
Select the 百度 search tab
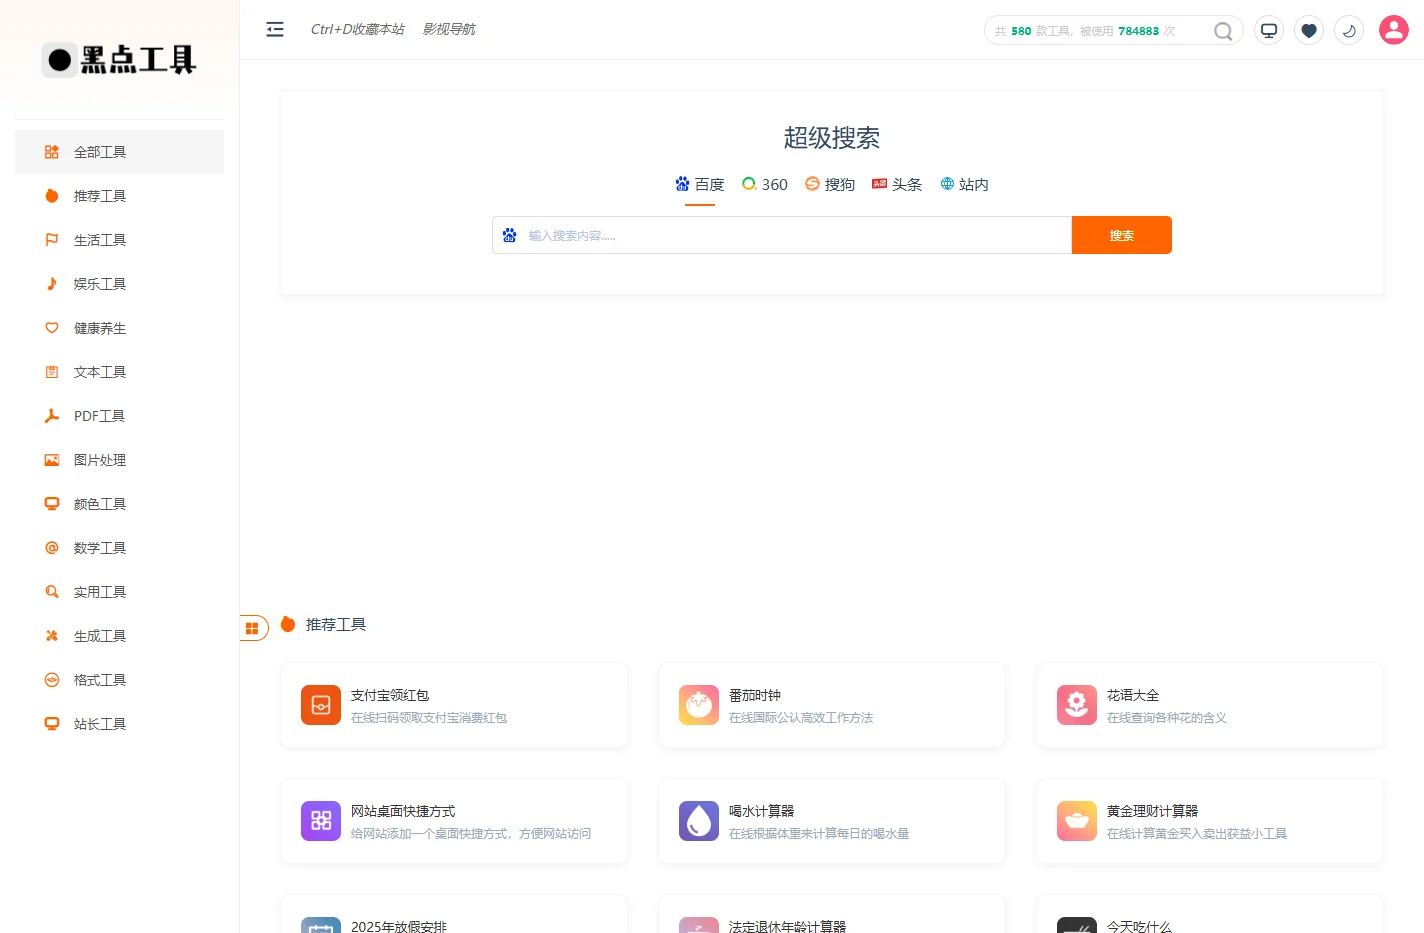(700, 185)
